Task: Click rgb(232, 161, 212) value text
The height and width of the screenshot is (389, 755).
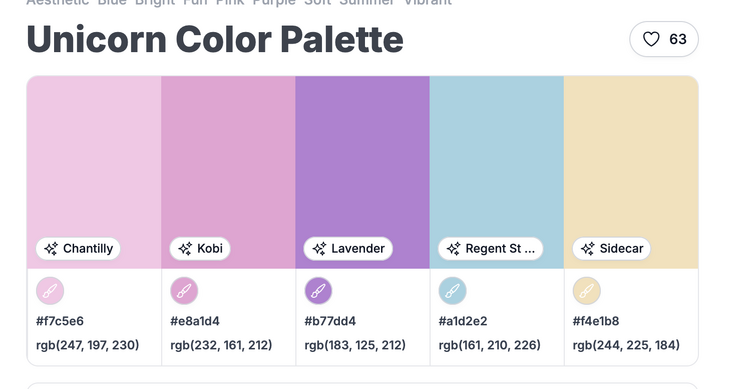Action: coord(221,345)
